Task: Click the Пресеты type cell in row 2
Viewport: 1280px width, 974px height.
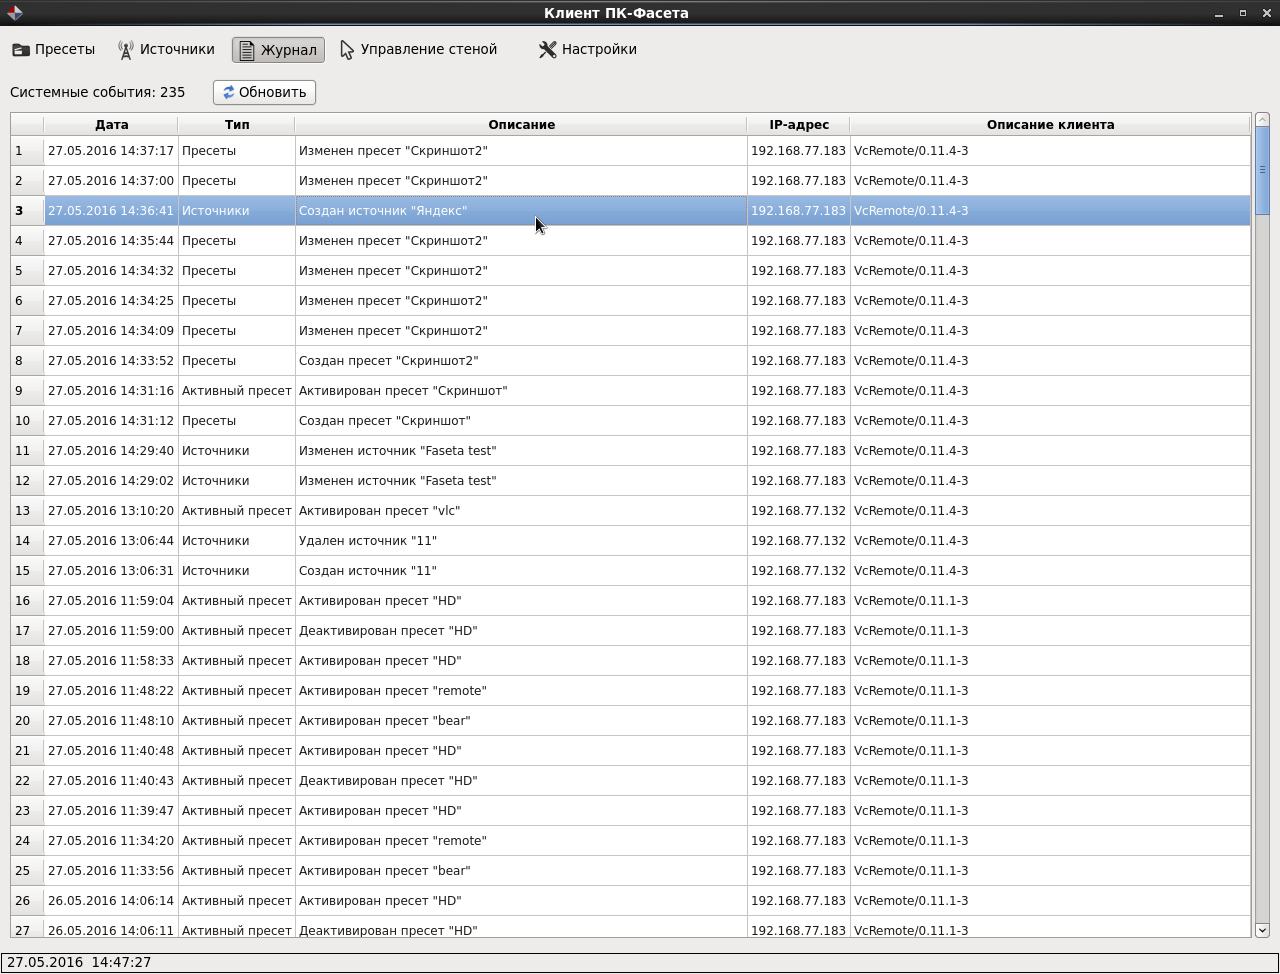Action: [x=237, y=181]
